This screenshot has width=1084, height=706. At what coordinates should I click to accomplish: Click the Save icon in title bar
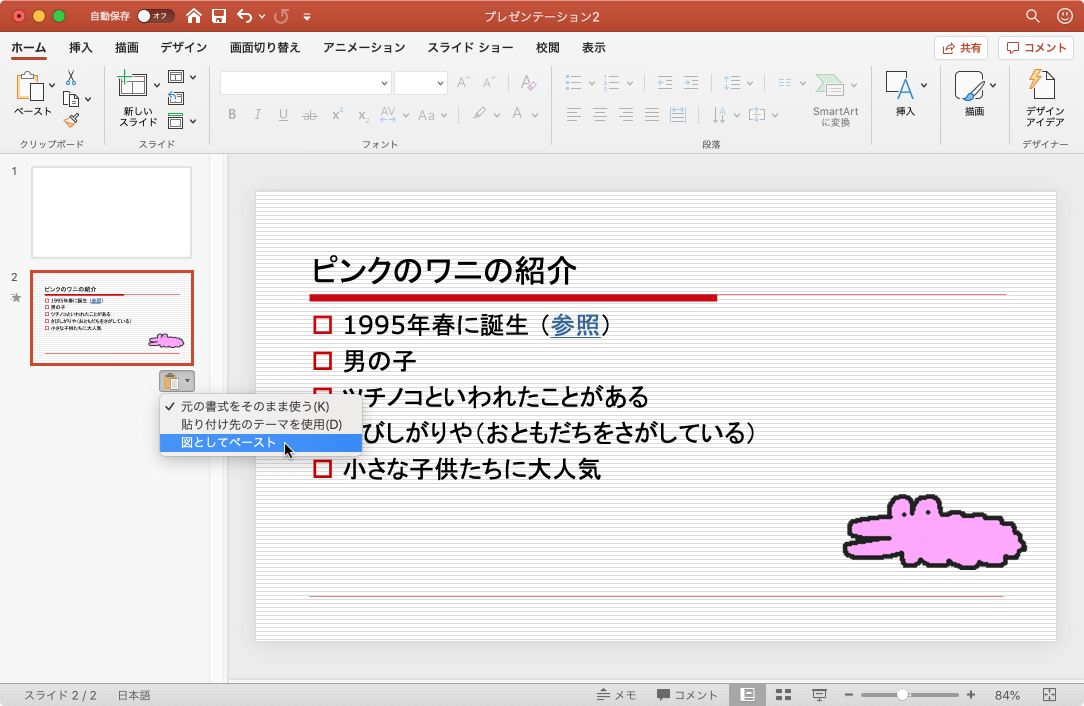click(x=219, y=16)
